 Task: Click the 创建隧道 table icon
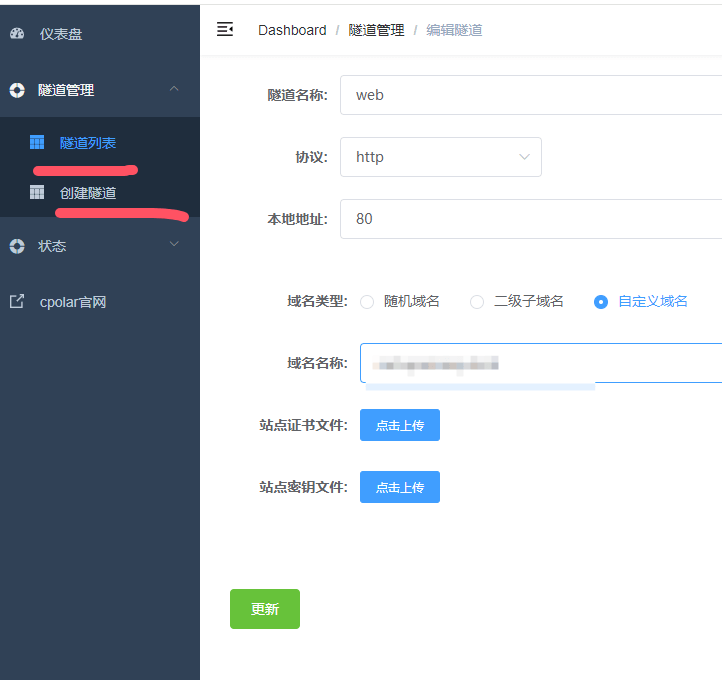point(37,193)
